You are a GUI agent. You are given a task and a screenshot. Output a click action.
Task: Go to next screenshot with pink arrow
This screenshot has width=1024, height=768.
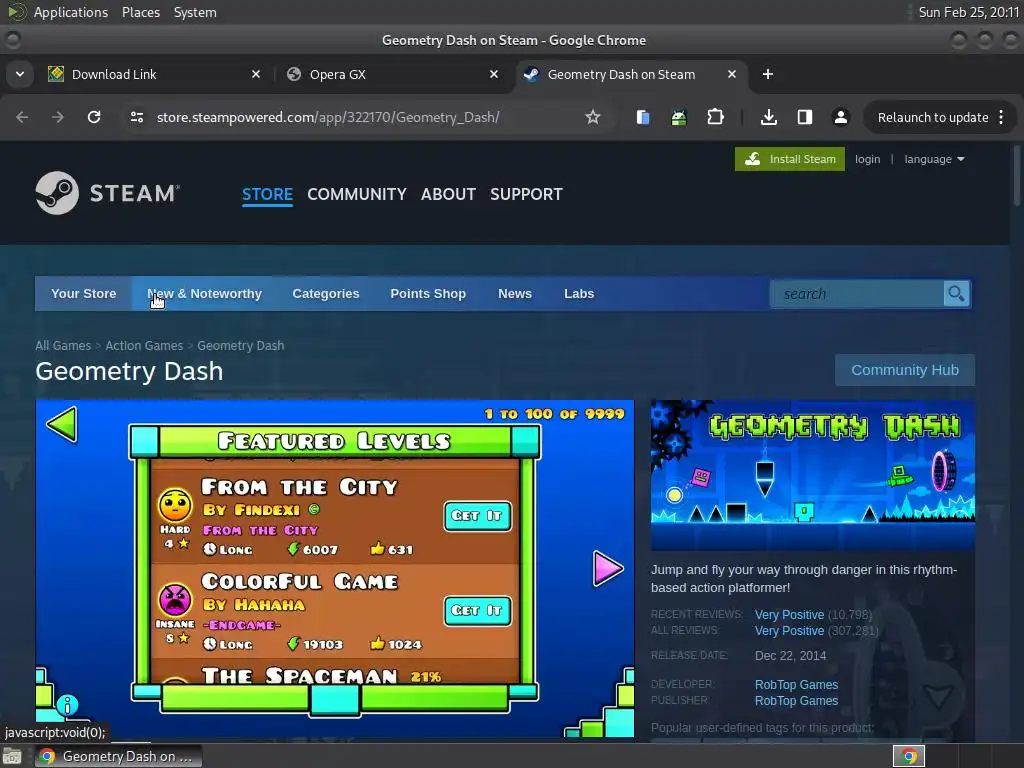click(607, 568)
